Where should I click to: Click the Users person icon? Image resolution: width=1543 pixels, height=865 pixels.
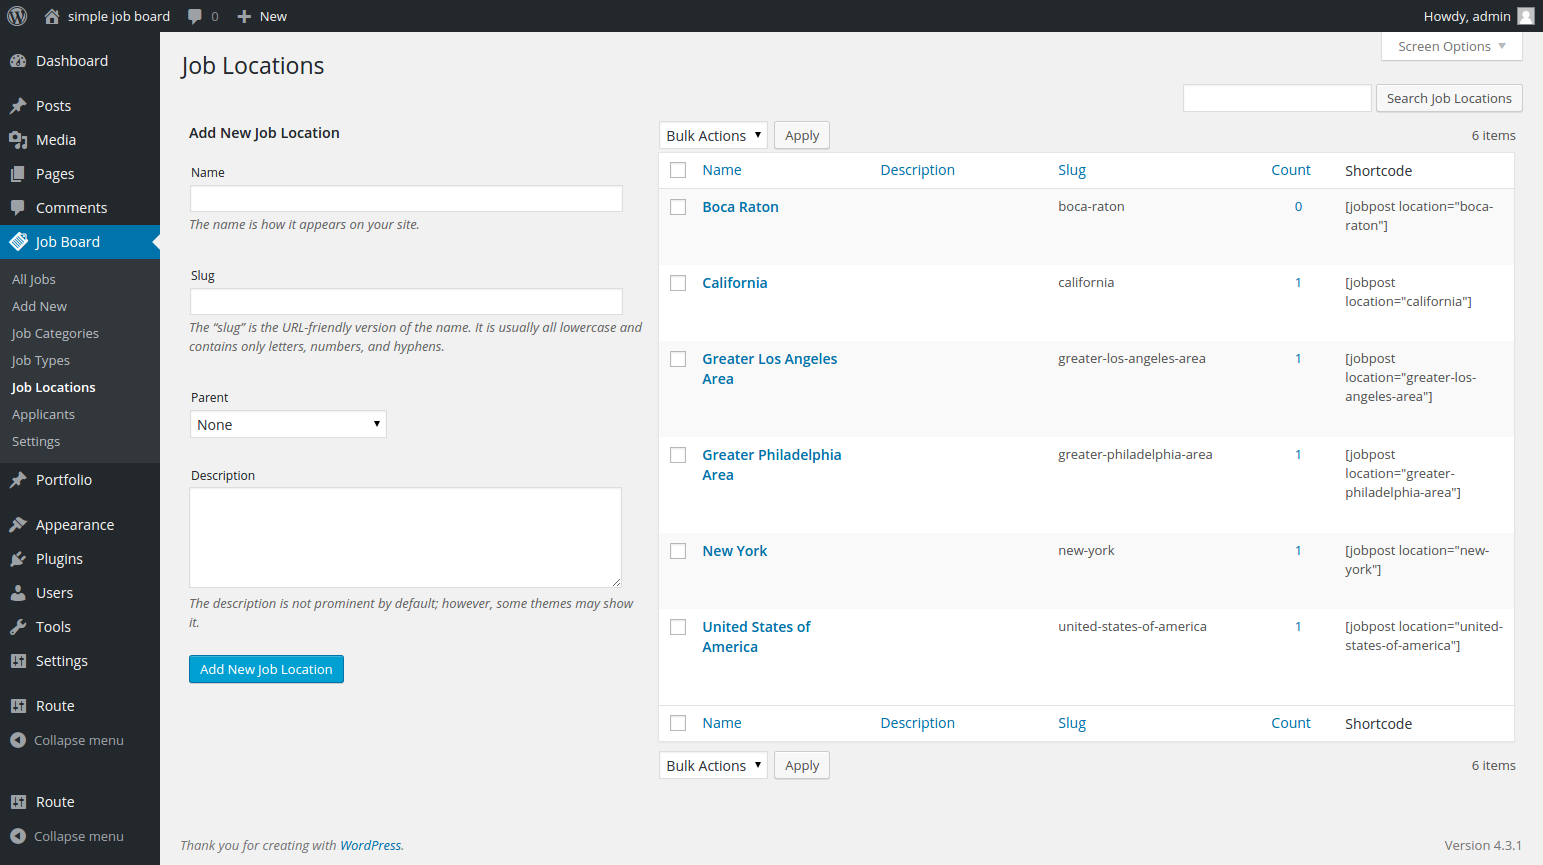pyautogui.click(x=18, y=593)
